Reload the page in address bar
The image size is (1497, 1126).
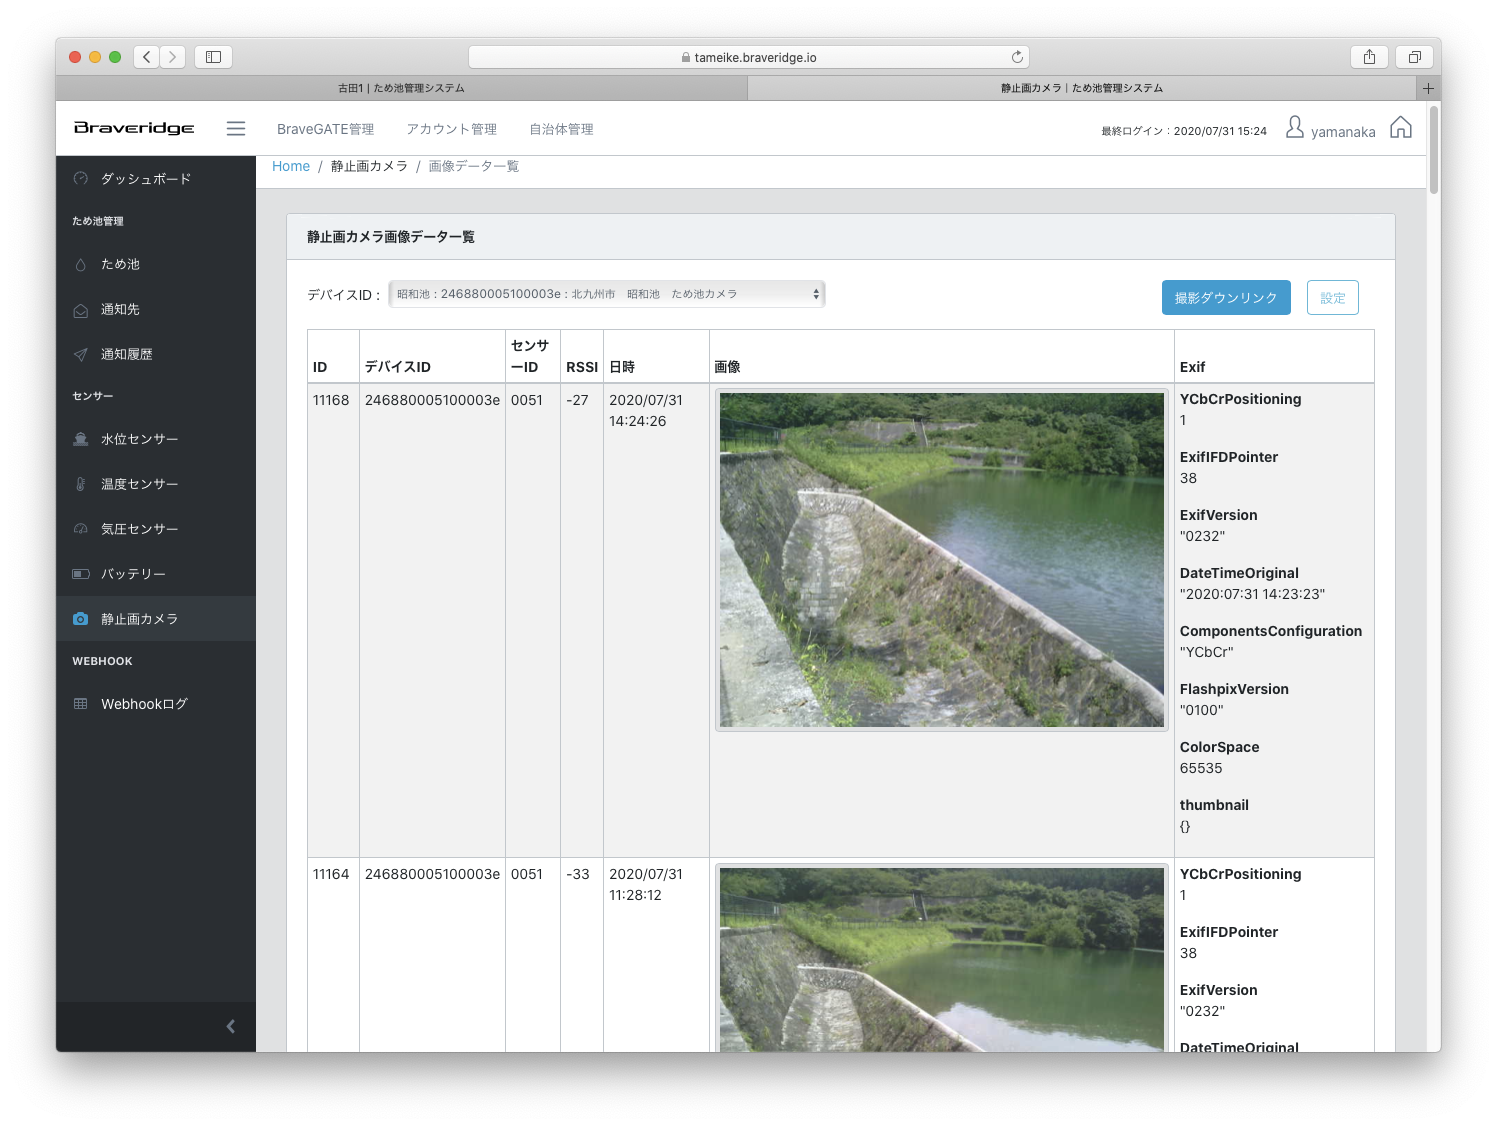click(1017, 57)
